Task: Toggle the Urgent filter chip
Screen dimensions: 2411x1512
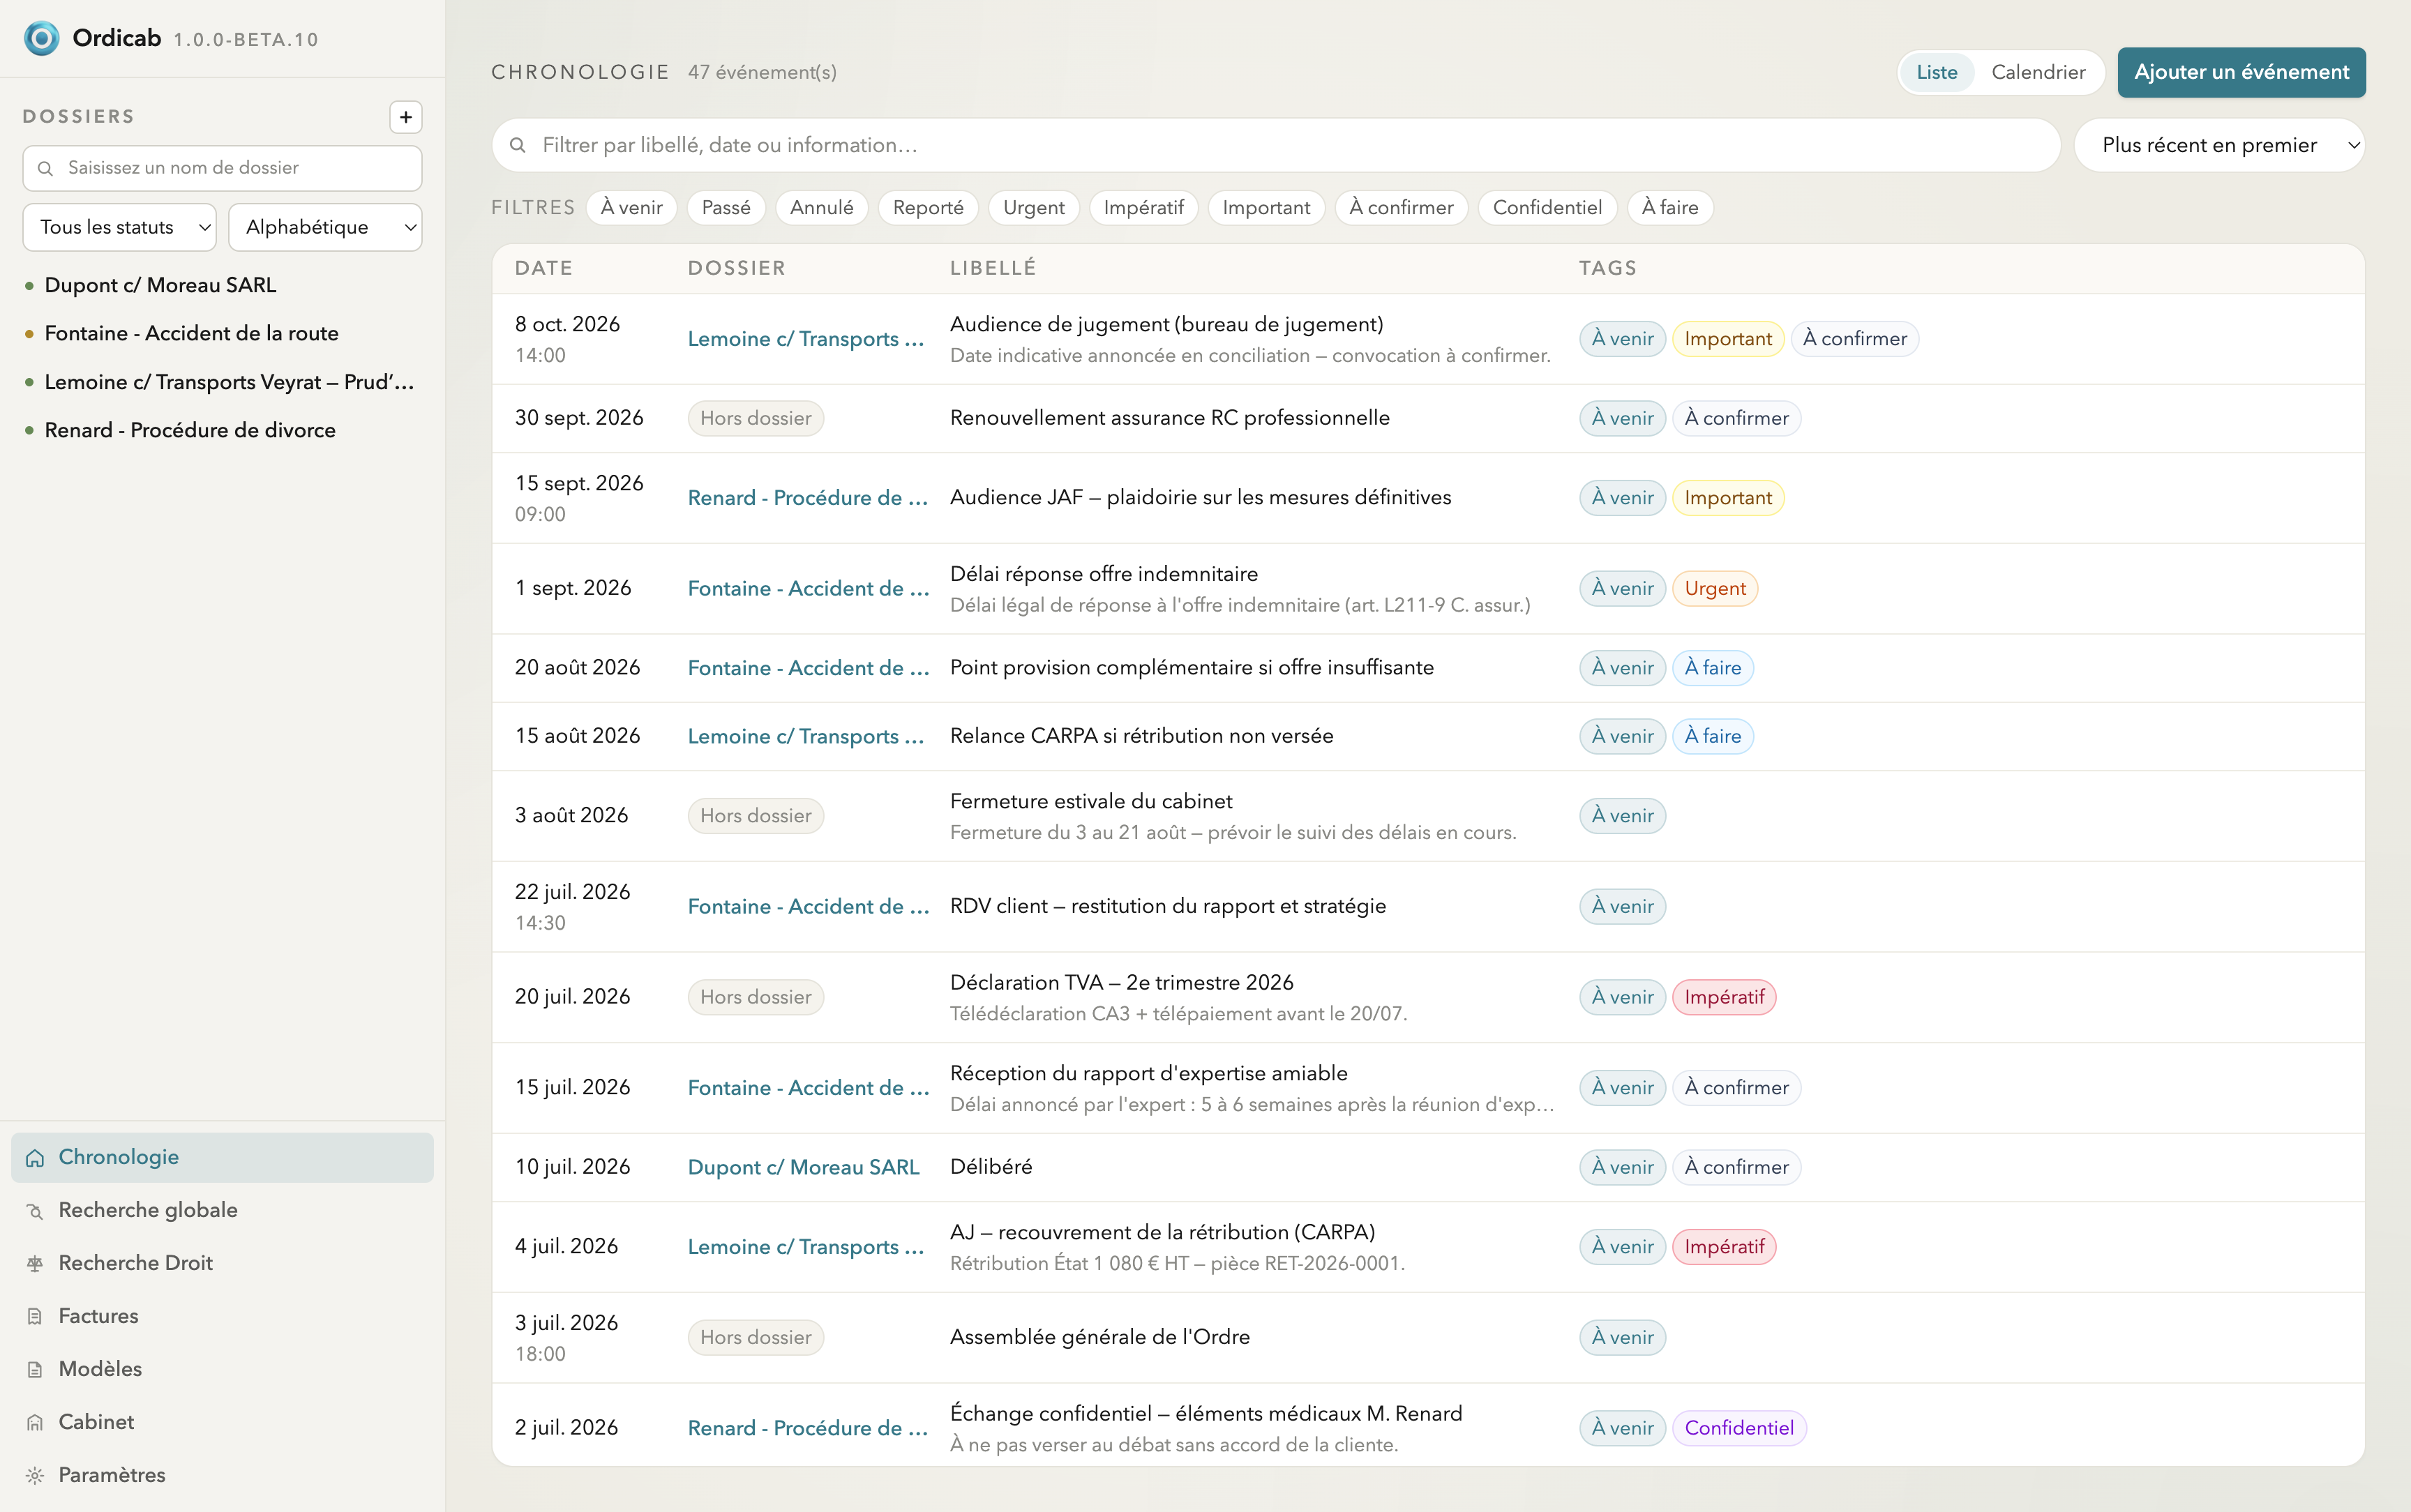Action: [1033, 207]
